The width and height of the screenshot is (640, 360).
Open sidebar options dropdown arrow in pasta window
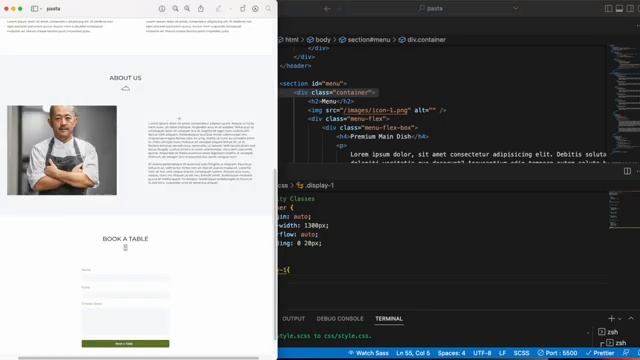[x=41, y=9]
